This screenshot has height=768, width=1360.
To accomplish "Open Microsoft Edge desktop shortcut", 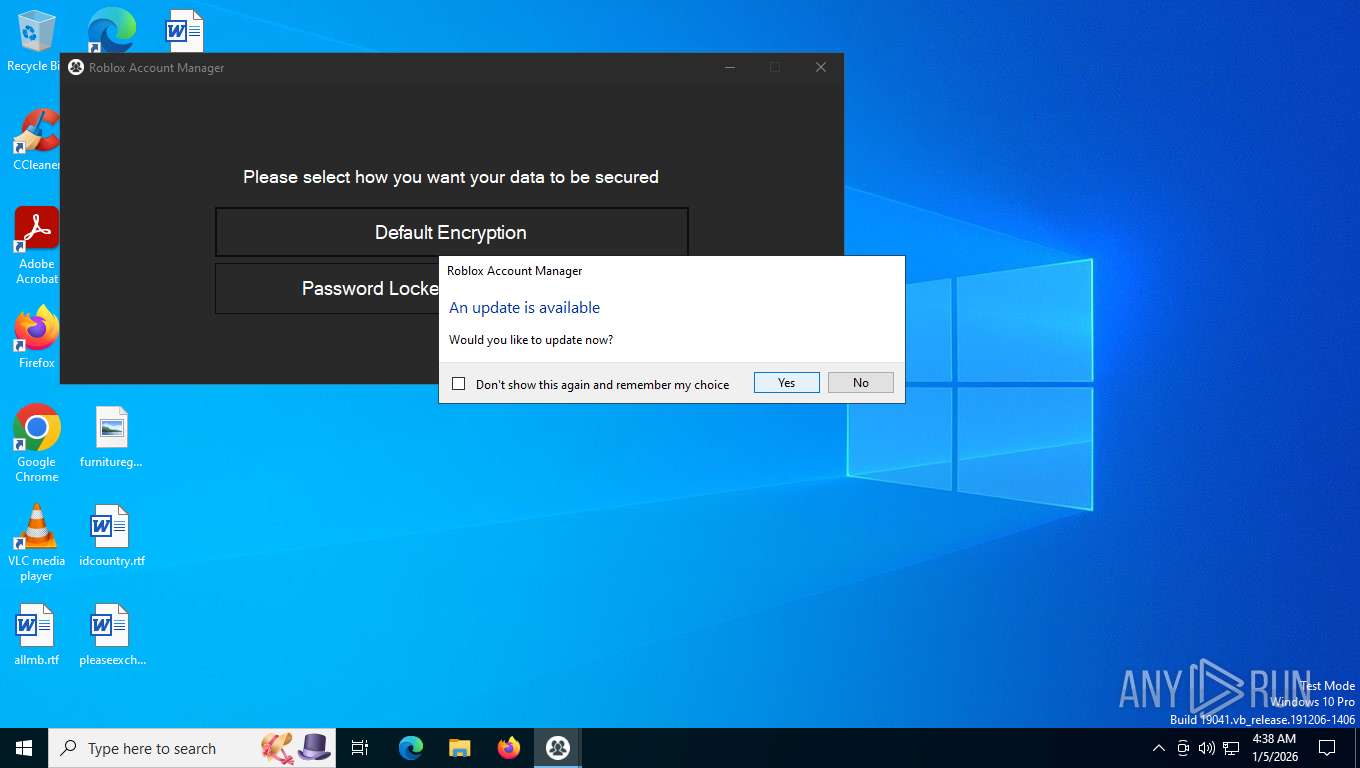I will pos(110,30).
